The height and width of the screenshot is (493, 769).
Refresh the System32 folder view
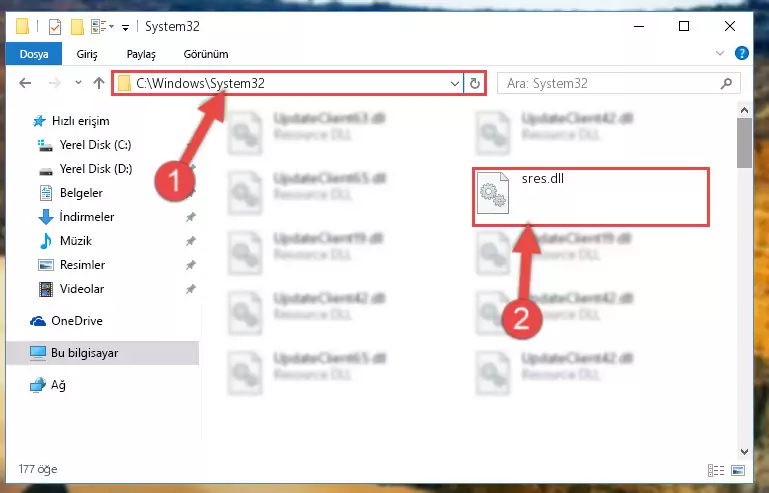(474, 83)
